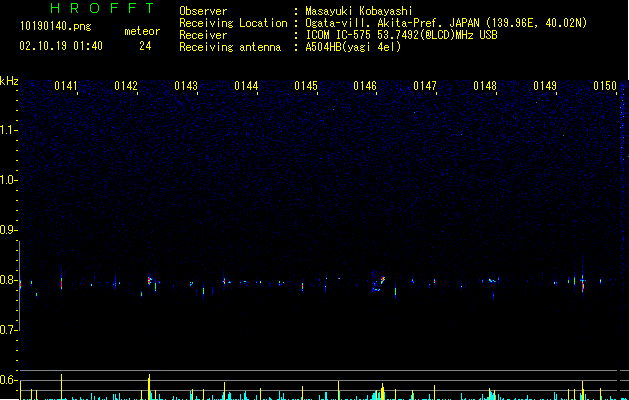The width and height of the screenshot is (629, 400).
Task: Select the file name 10190140.png
Action: (56, 27)
